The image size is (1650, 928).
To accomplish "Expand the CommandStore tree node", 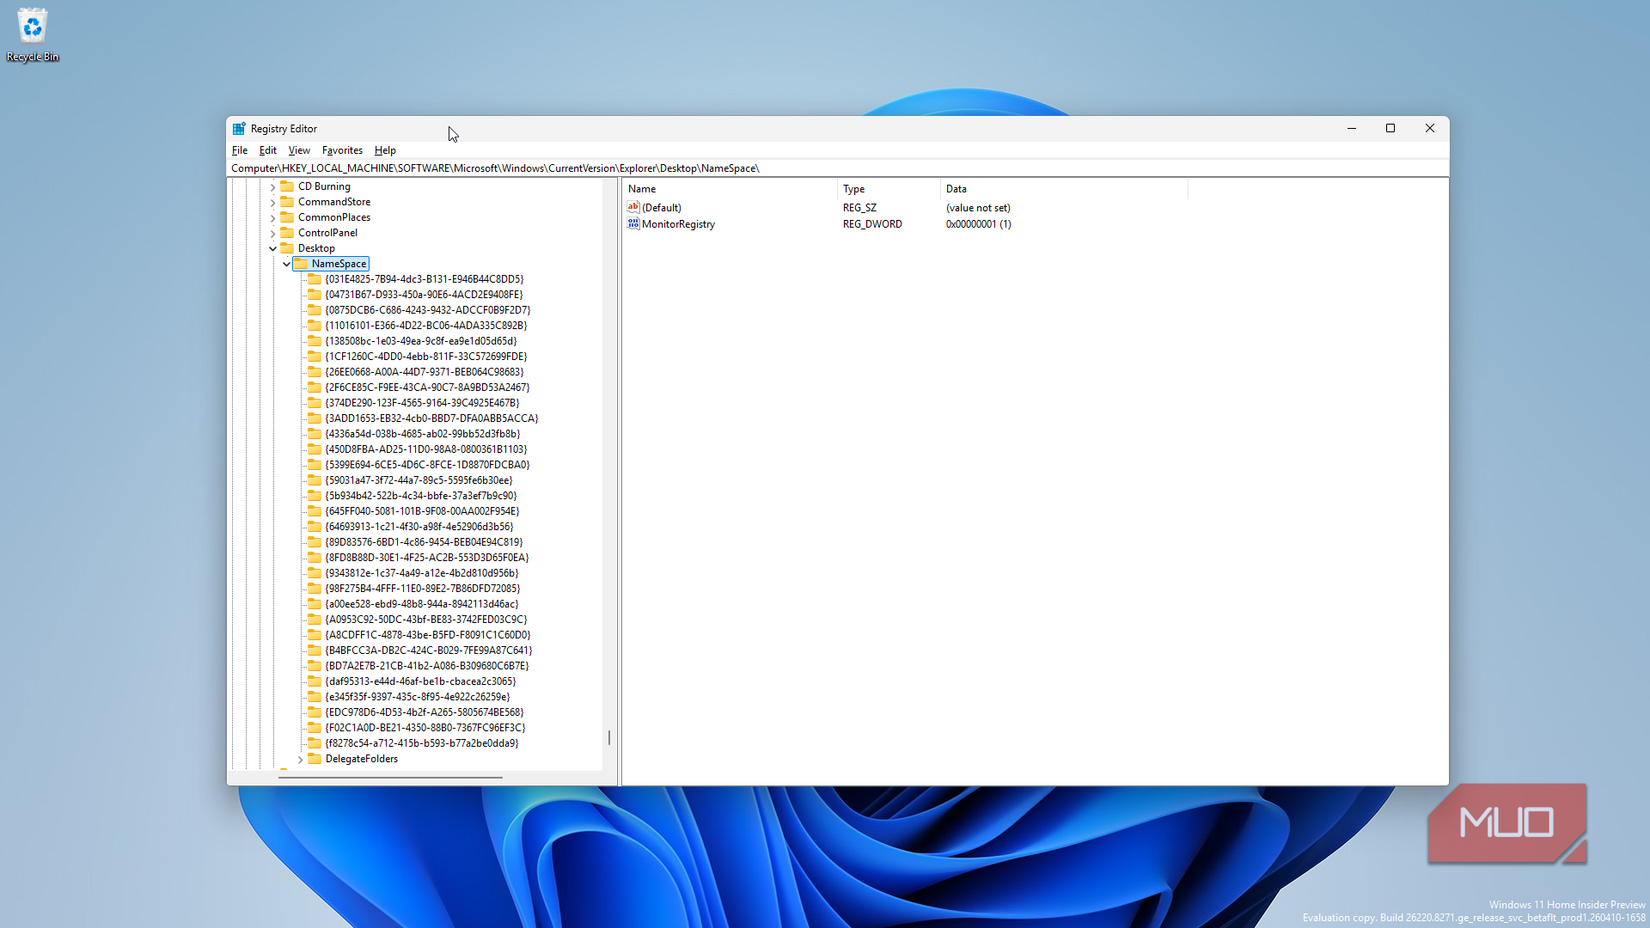I will [x=271, y=201].
